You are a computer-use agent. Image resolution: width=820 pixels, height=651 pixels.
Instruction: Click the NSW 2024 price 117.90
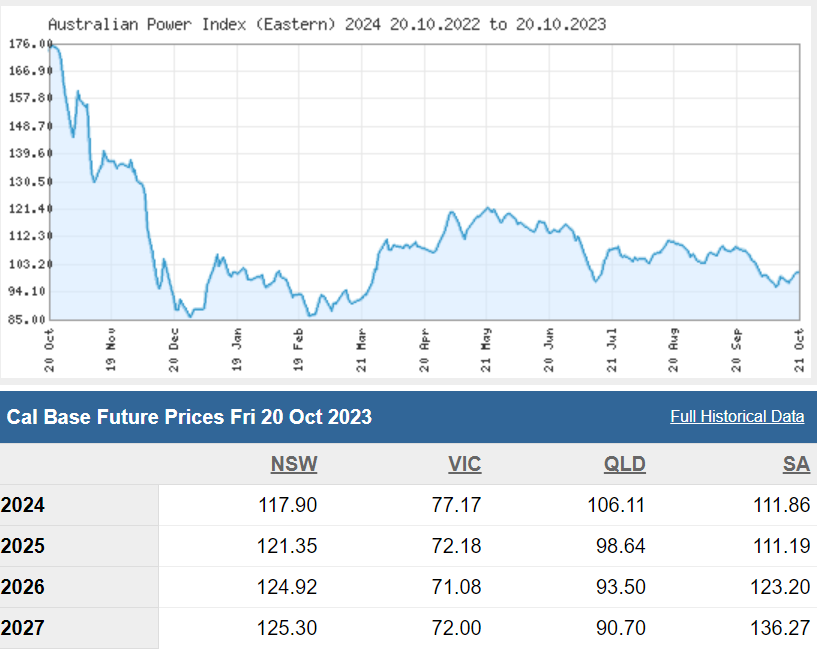click(x=286, y=505)
